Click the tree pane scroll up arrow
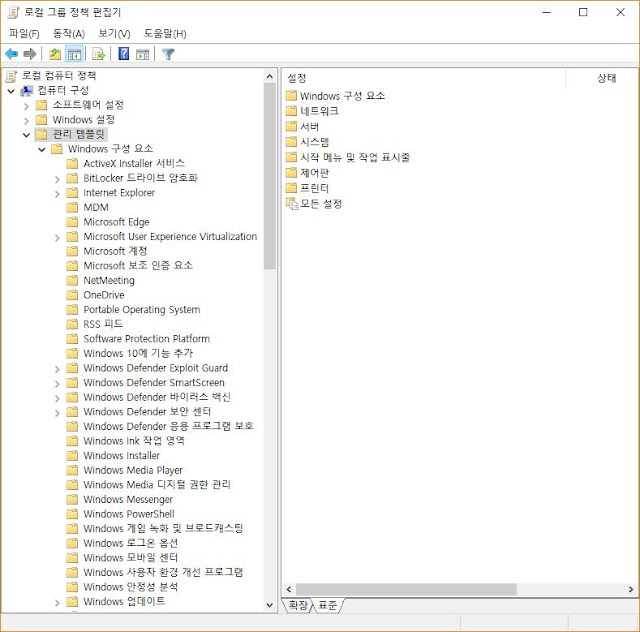640x632 pixels. 269,76
